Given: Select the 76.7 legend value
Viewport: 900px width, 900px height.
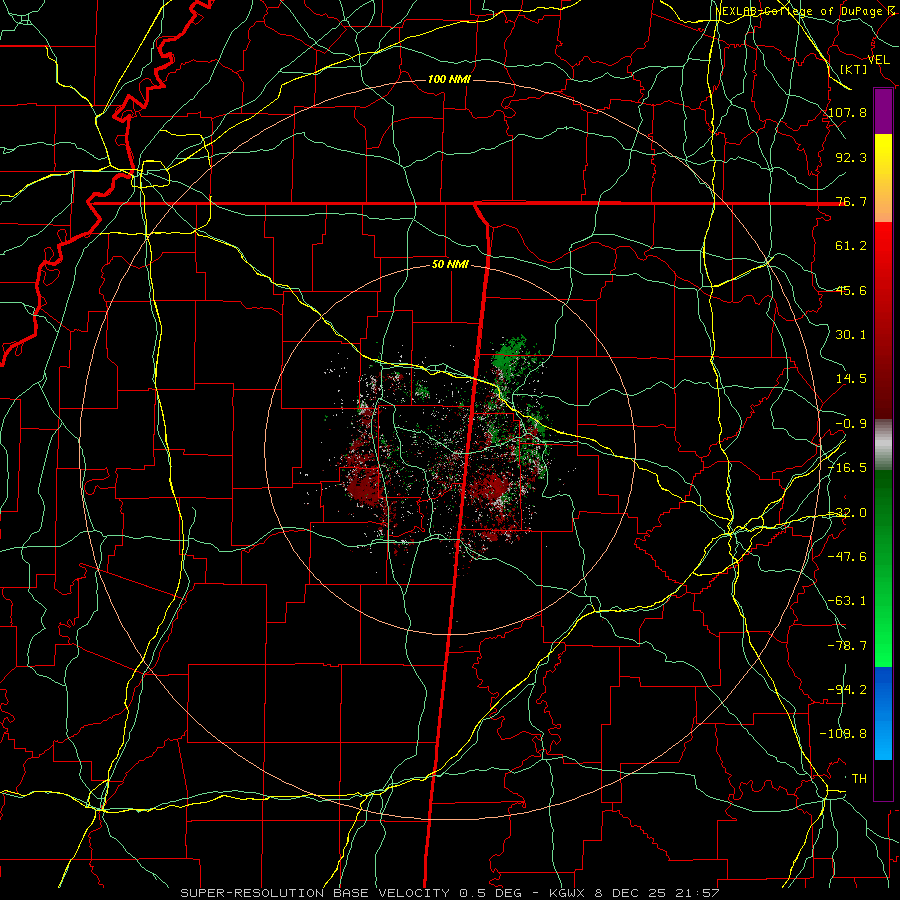Looking at the screenshot, I should (851, 201).
